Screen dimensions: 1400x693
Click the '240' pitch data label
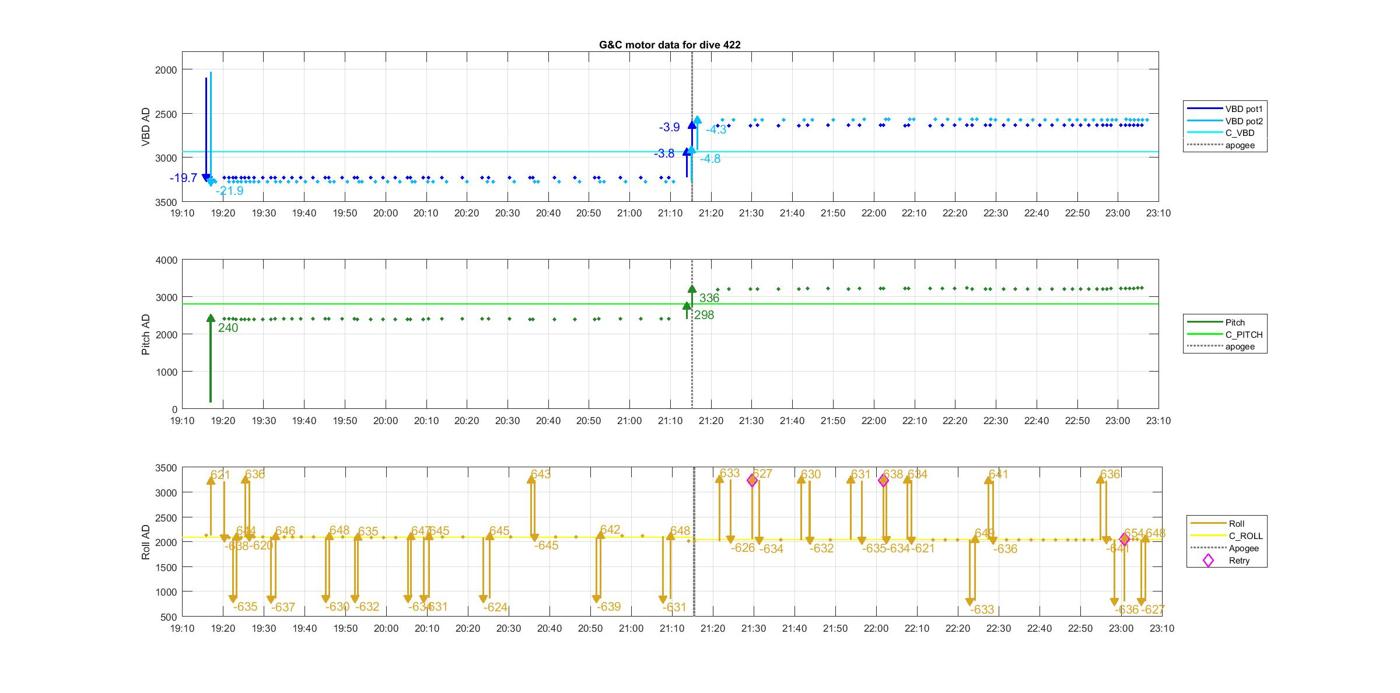(x=228, y=328)
